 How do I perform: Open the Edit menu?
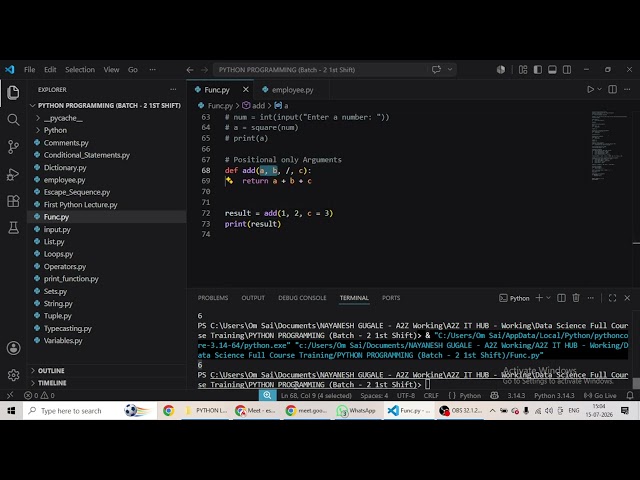pos(50,70)
